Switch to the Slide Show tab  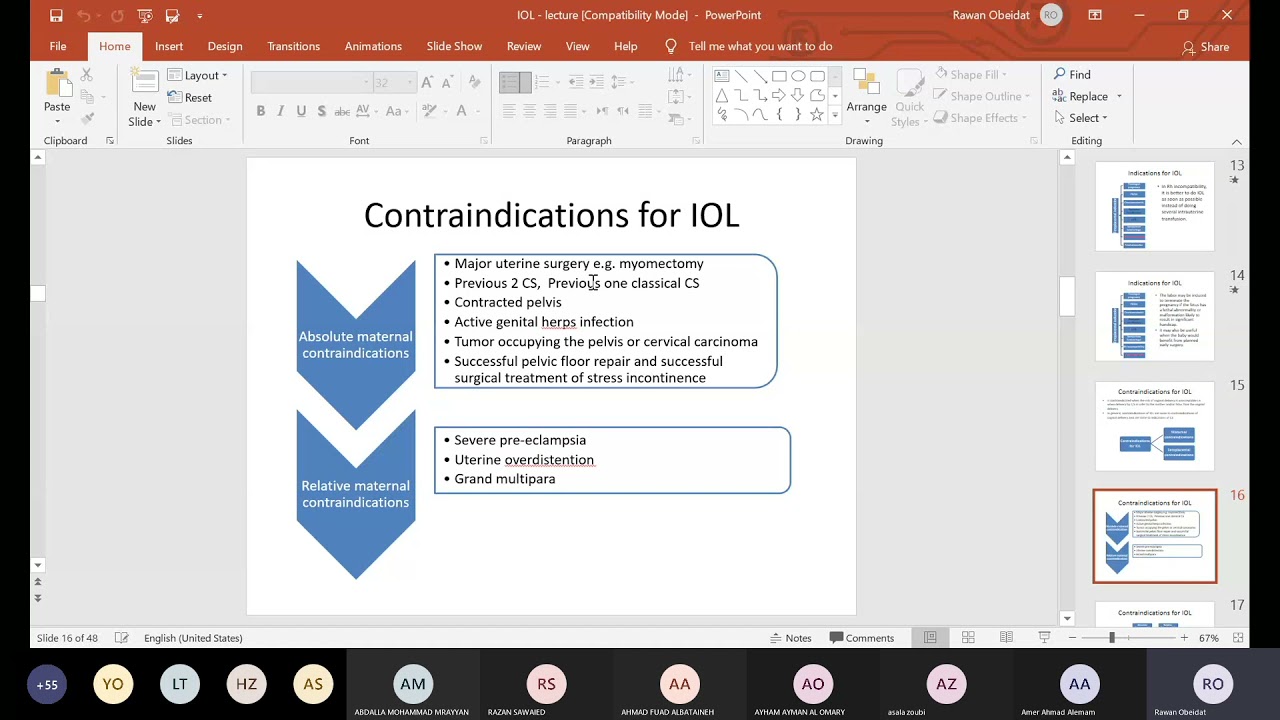click(x=454, y=46)
